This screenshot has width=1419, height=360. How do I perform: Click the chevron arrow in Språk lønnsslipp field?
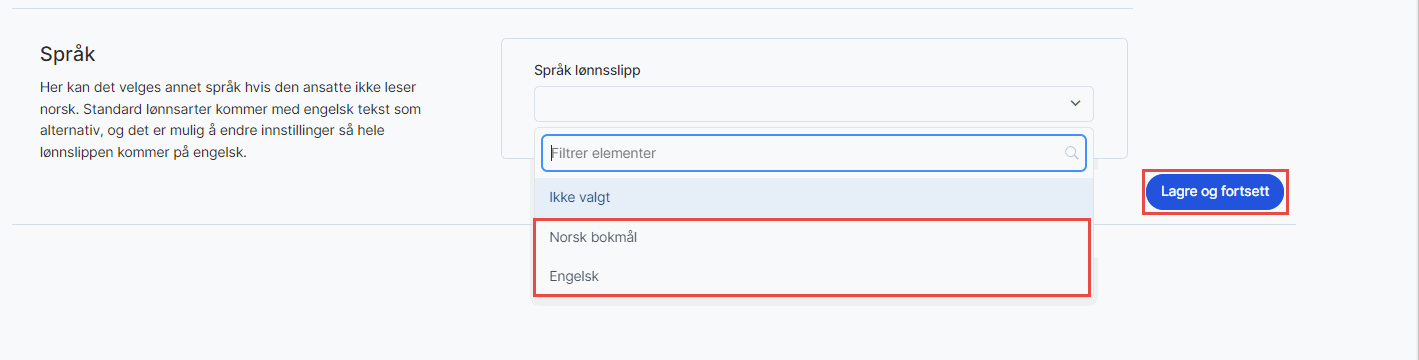tap(1075, 103)
